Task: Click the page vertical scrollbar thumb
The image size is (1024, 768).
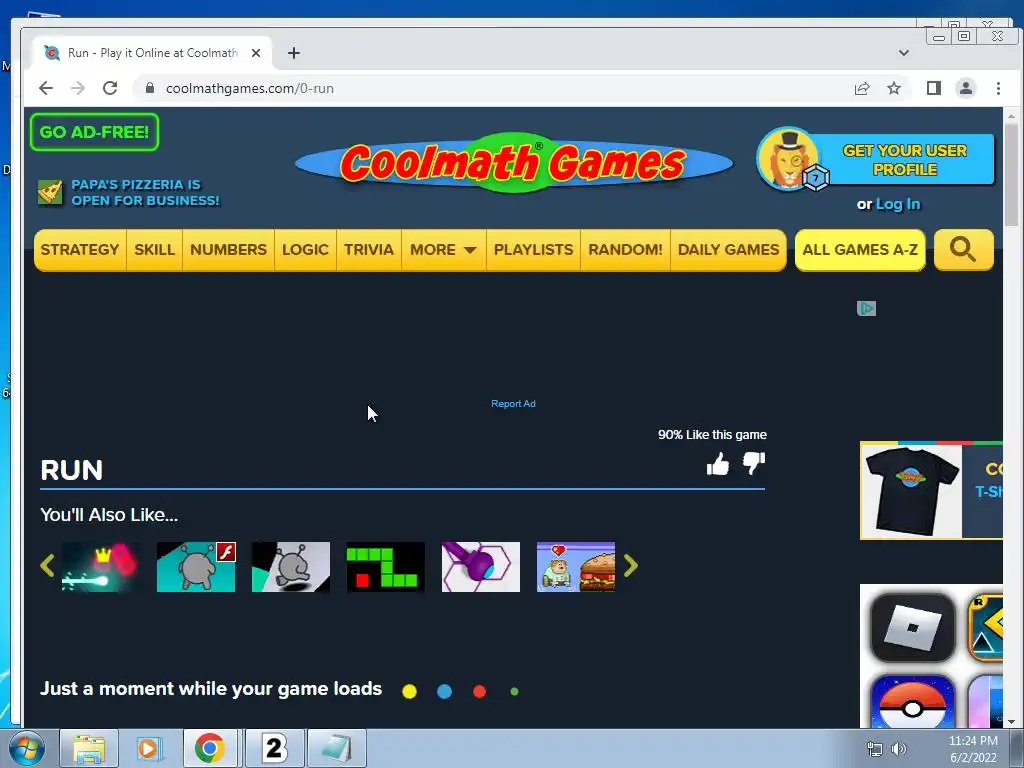Action: 1011,175
